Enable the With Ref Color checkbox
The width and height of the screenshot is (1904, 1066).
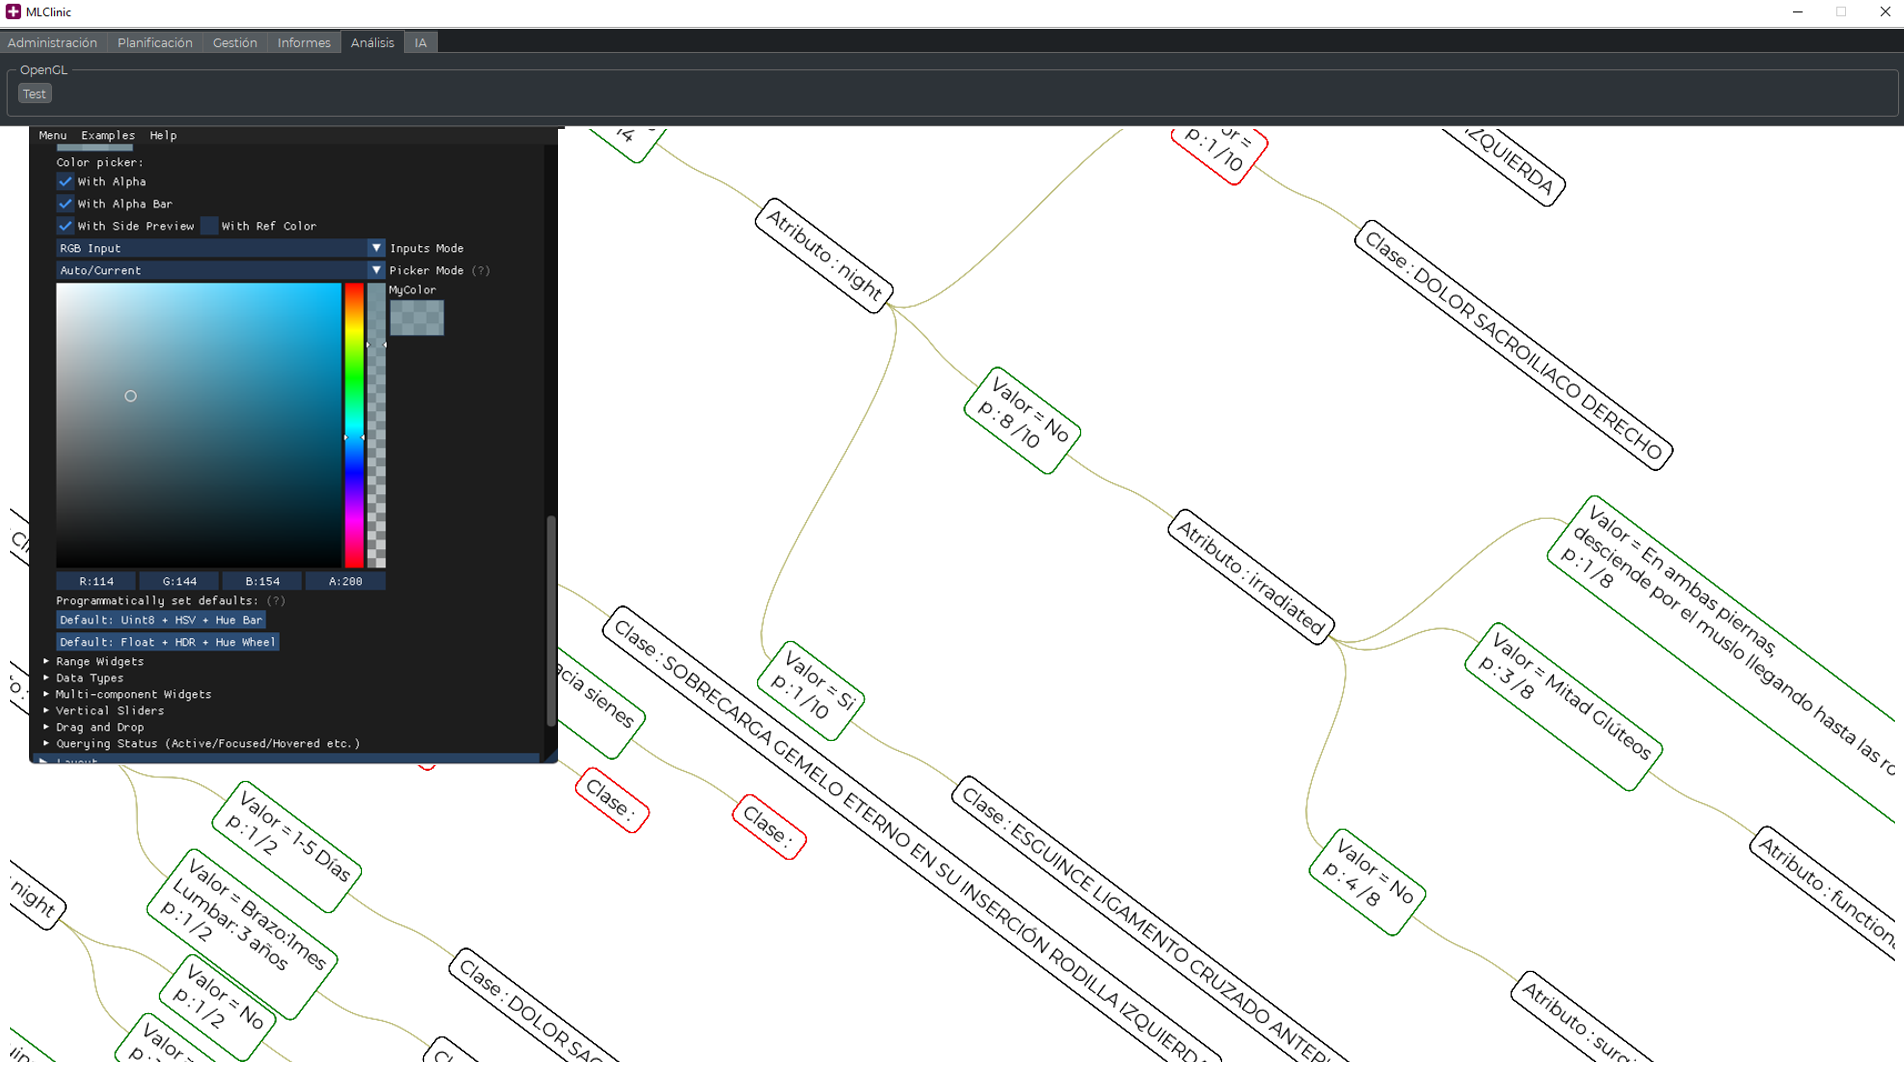click(x=210, y=226)
